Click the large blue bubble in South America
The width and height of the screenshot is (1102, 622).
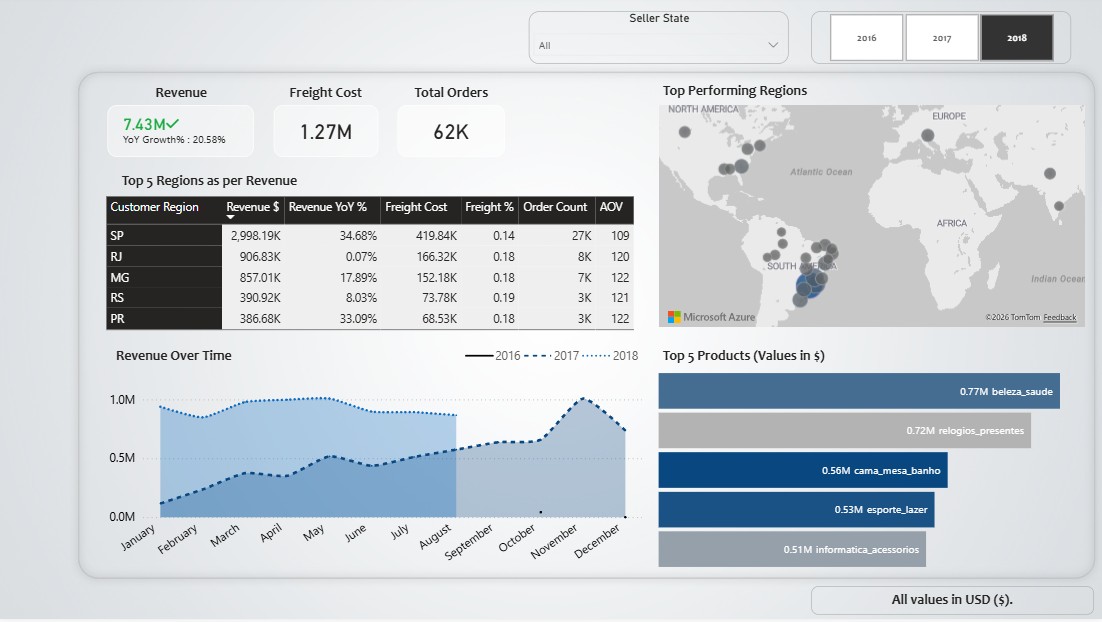pyautogui.click(x=810, y=285)
